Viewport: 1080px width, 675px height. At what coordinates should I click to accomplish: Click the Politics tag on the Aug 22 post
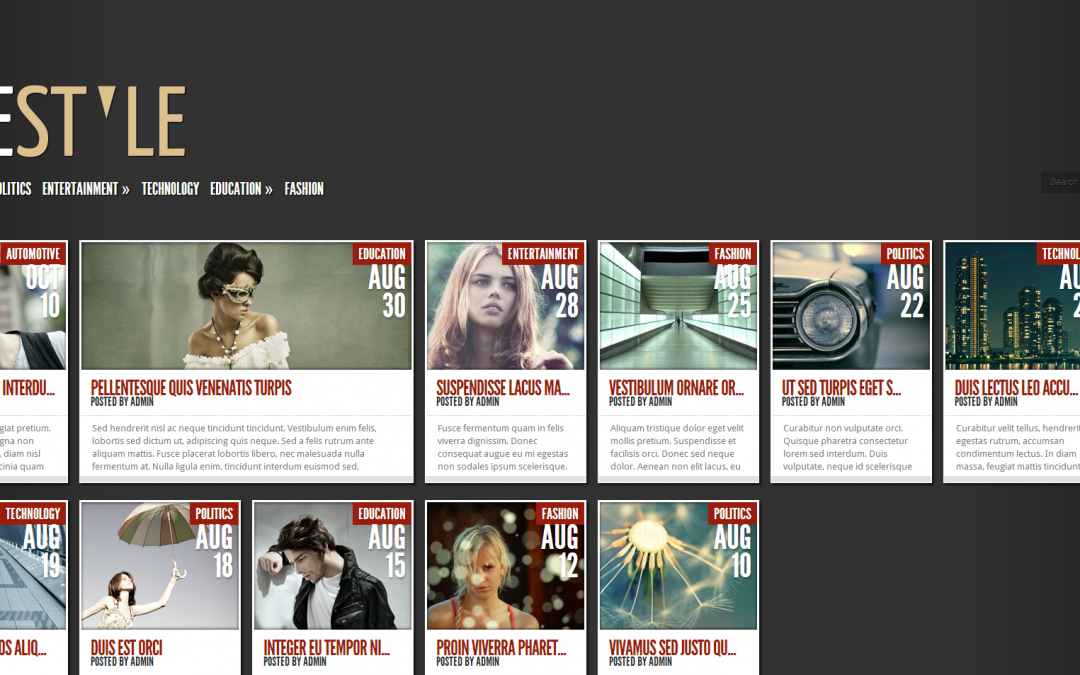pyautogui.click(x=905, y=253)
